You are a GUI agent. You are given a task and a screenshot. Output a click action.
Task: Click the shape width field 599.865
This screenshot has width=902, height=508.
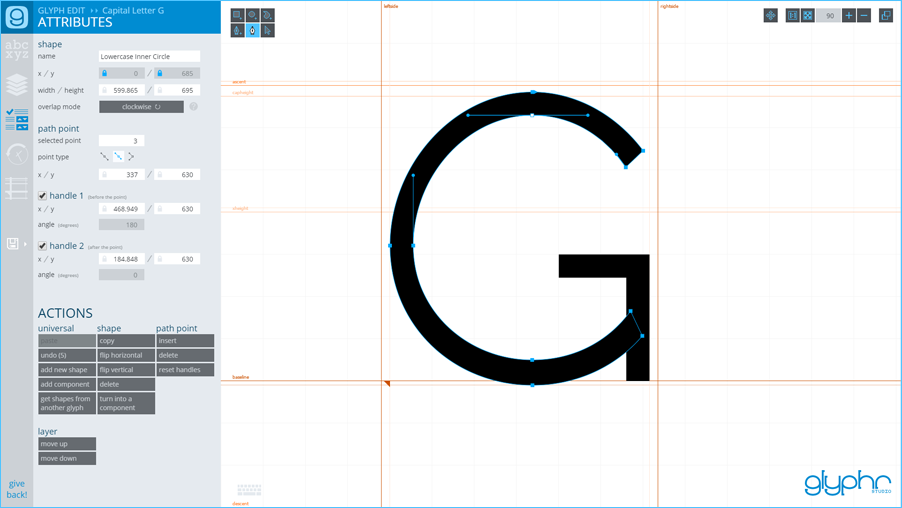(x=121, y=90)
